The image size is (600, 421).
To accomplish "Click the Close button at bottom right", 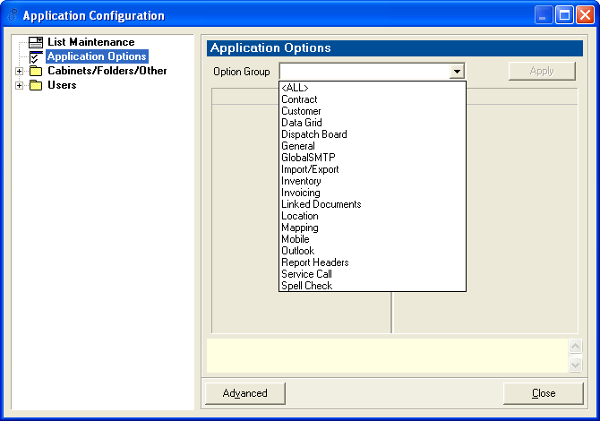I will coord(543,393).
